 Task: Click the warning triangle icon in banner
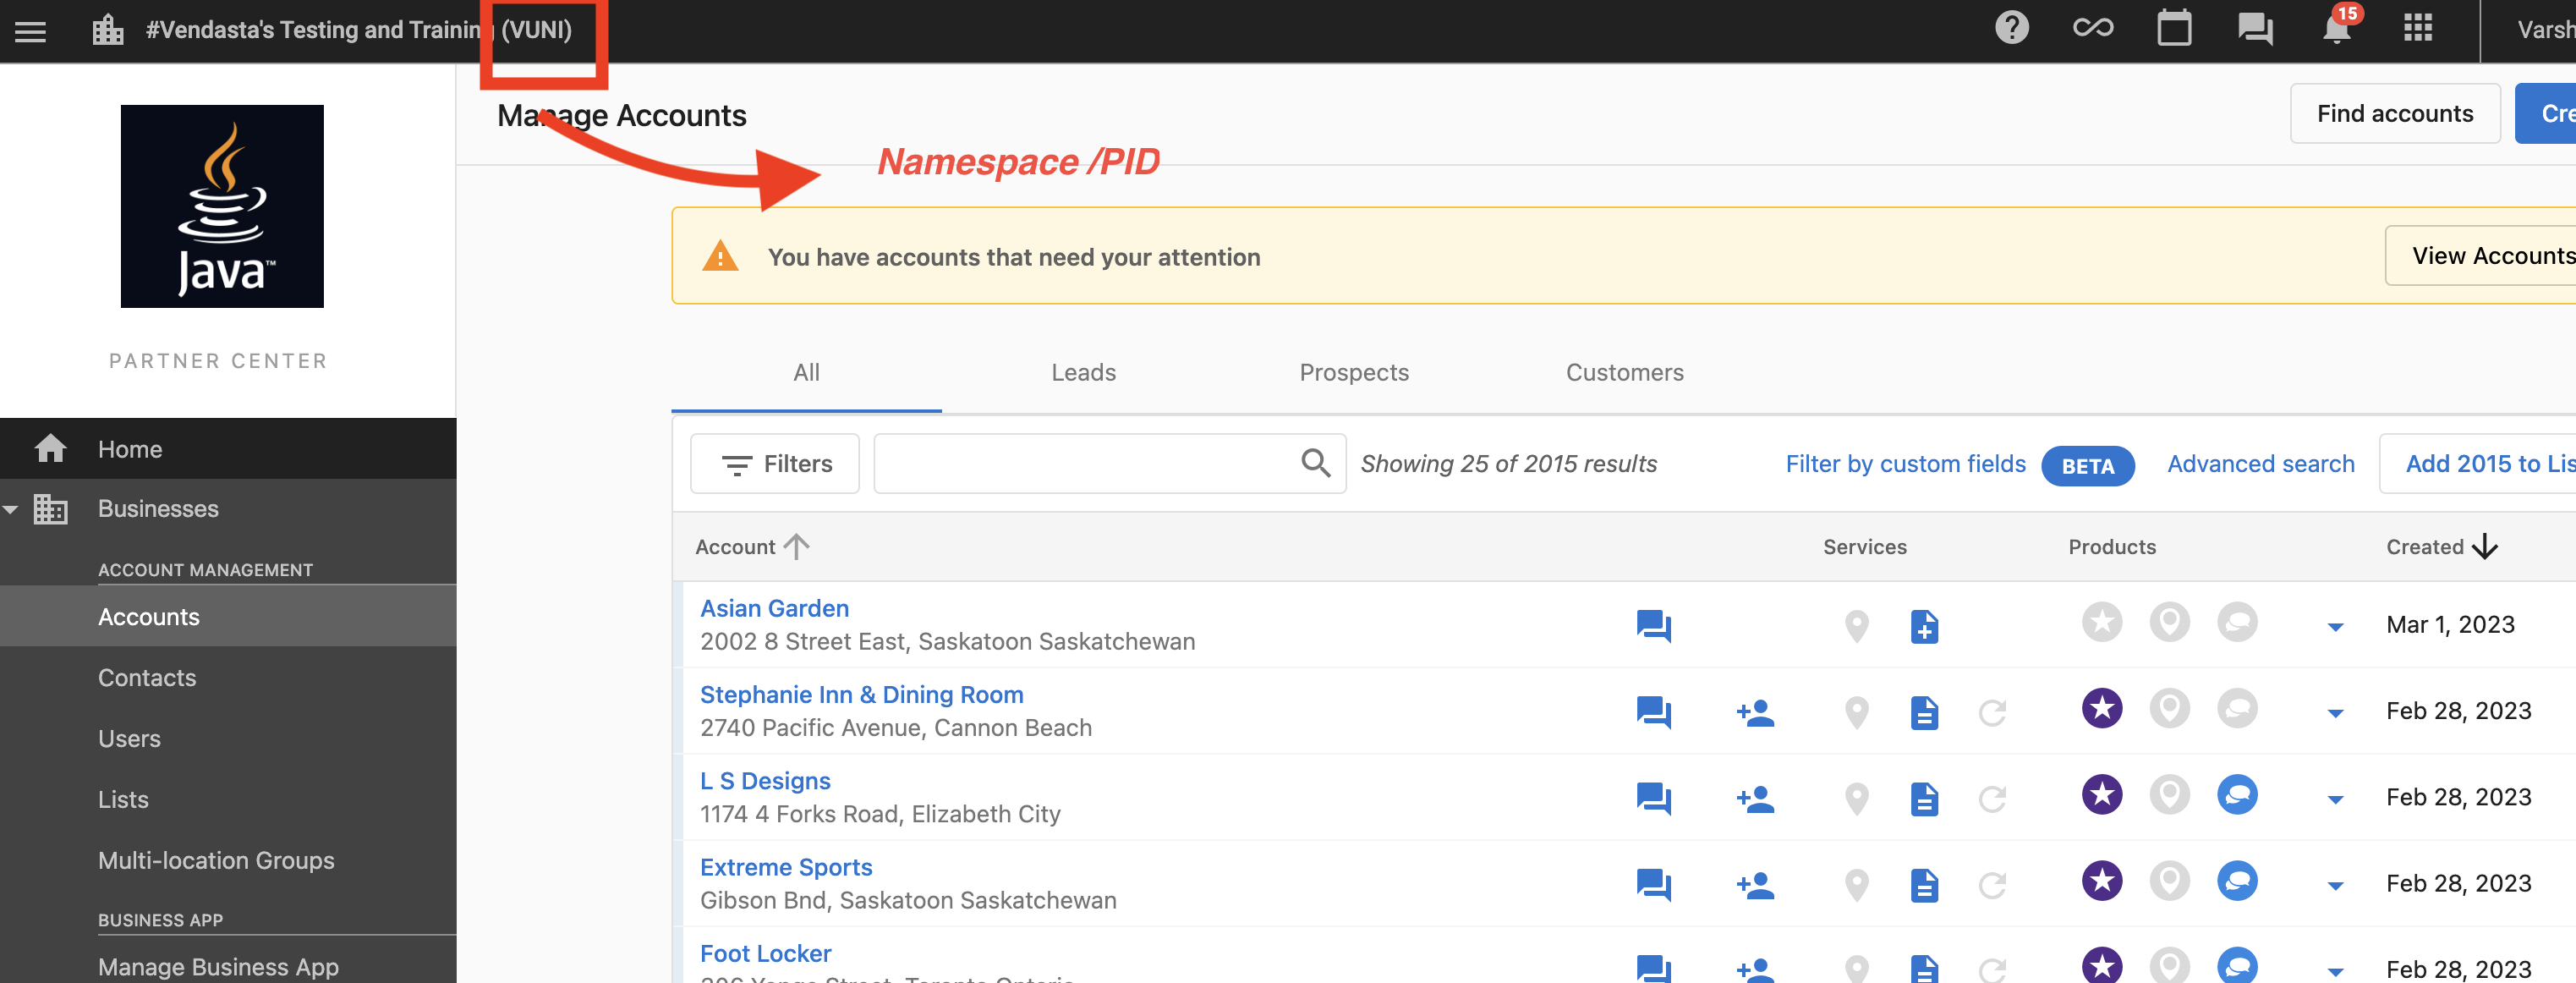tap(720, 256)
